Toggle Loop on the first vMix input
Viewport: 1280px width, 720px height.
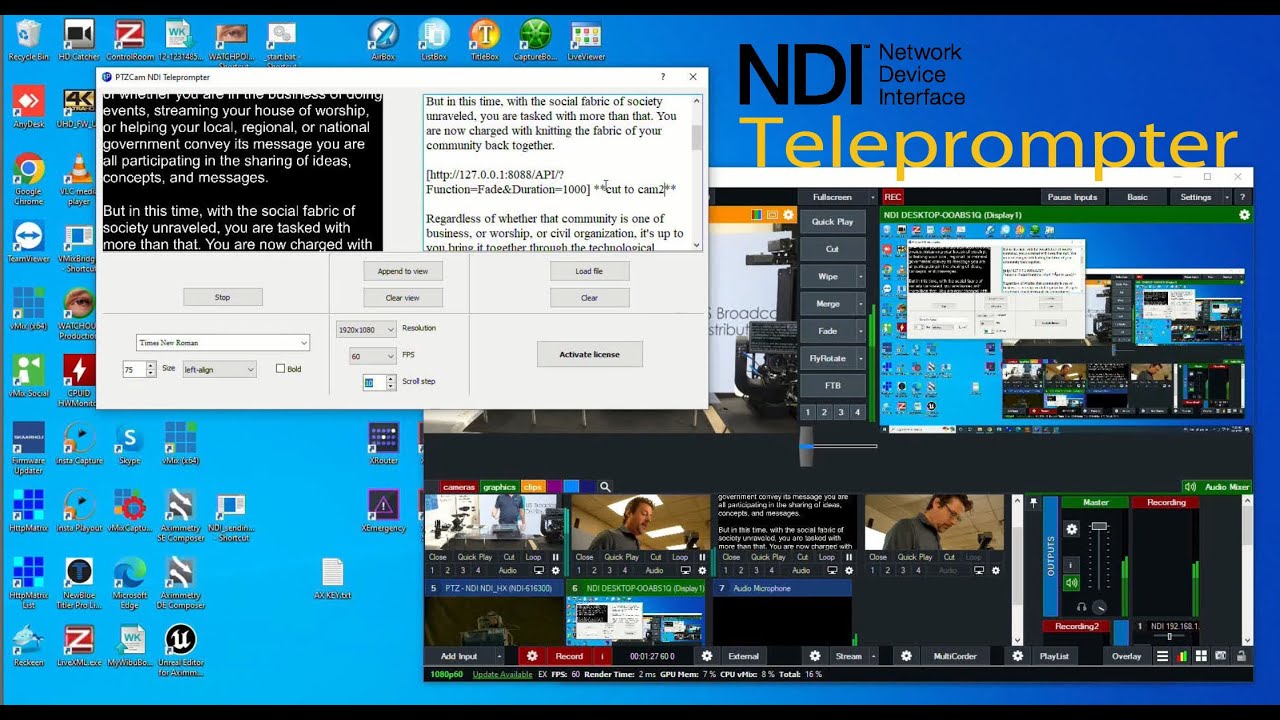coord(533,557)
